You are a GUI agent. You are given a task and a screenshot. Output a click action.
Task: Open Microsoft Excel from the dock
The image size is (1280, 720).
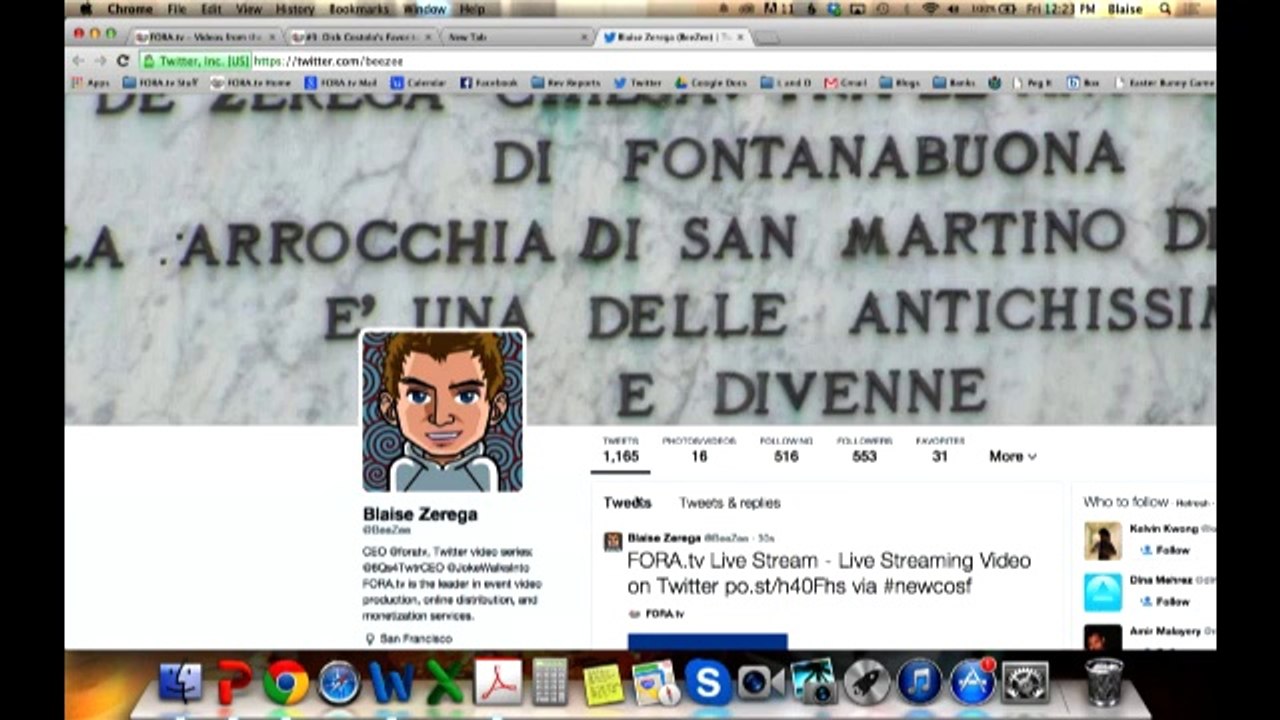tap(444, 683)
